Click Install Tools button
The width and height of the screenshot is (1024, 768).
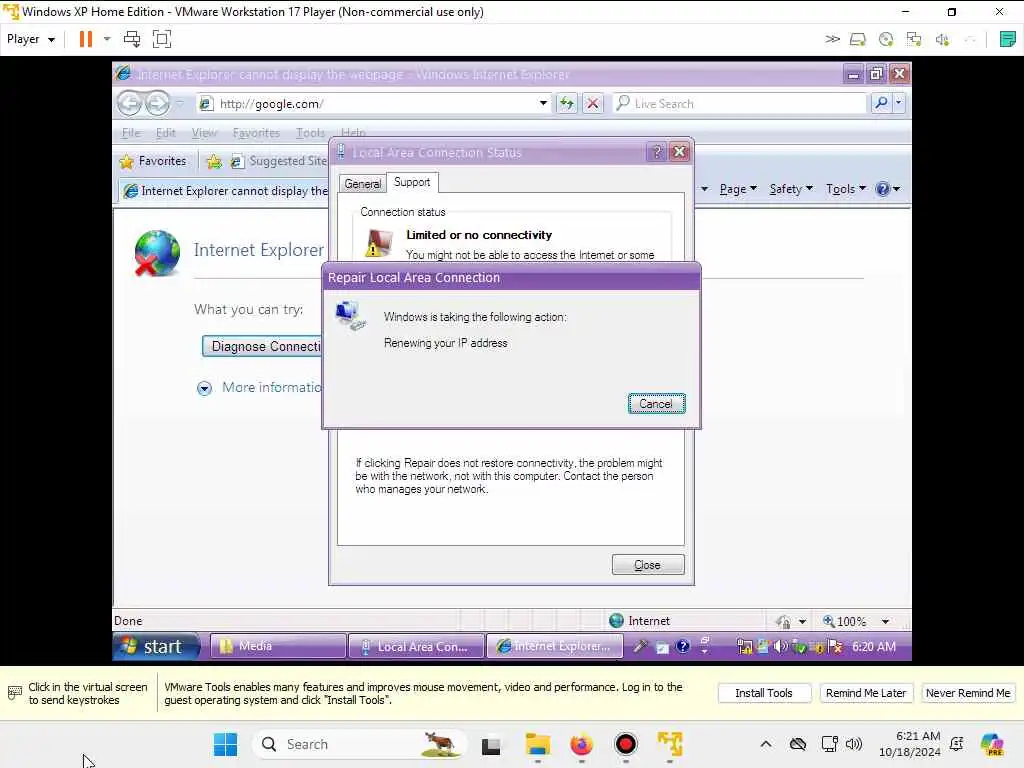[763, 693]
